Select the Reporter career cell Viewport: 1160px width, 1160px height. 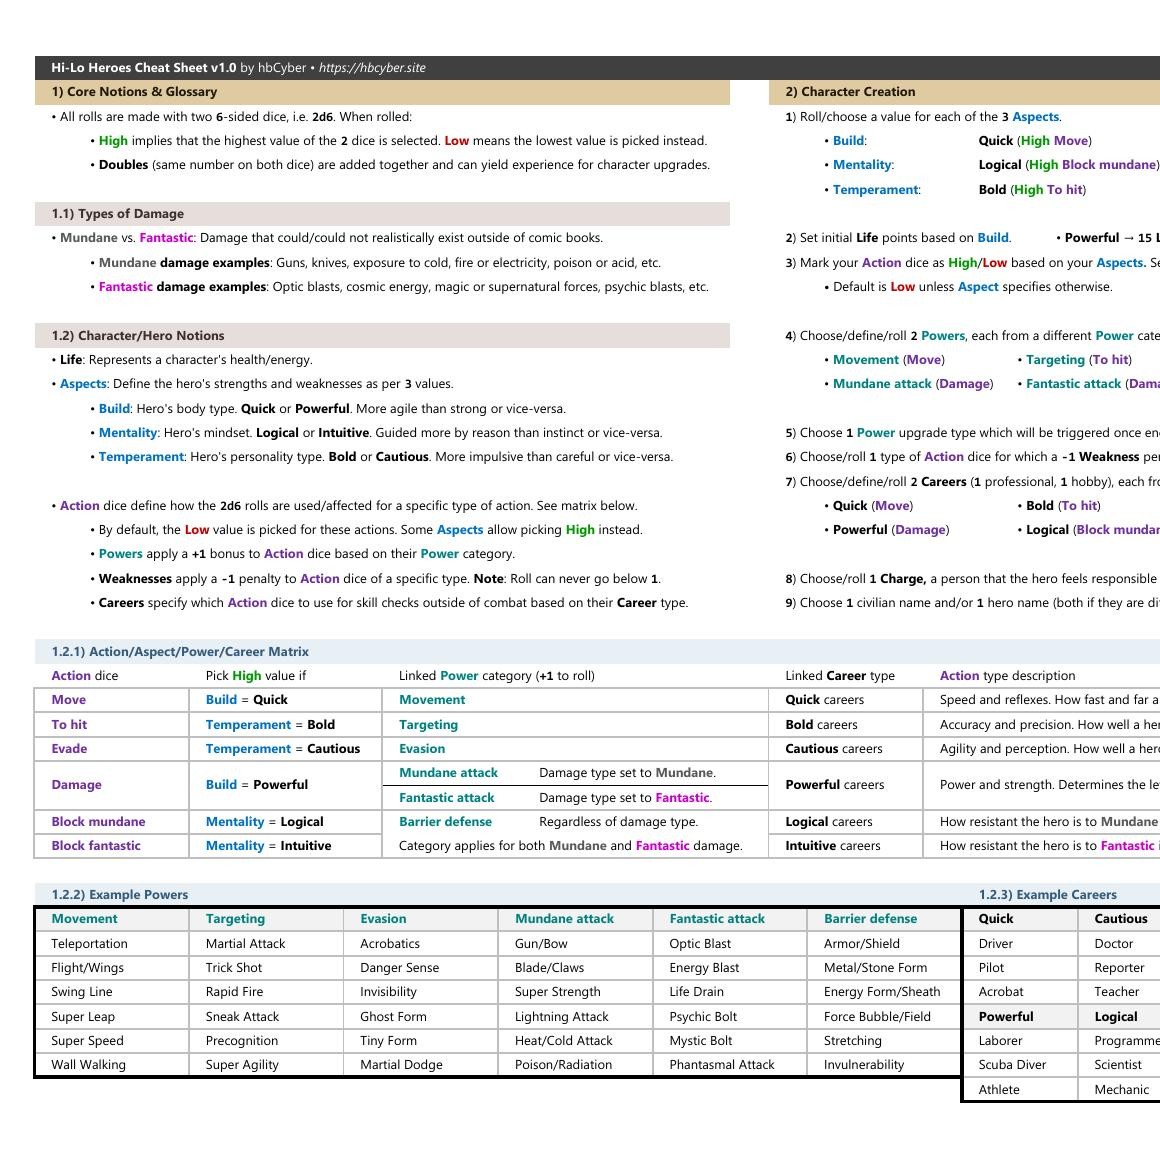1119,968
